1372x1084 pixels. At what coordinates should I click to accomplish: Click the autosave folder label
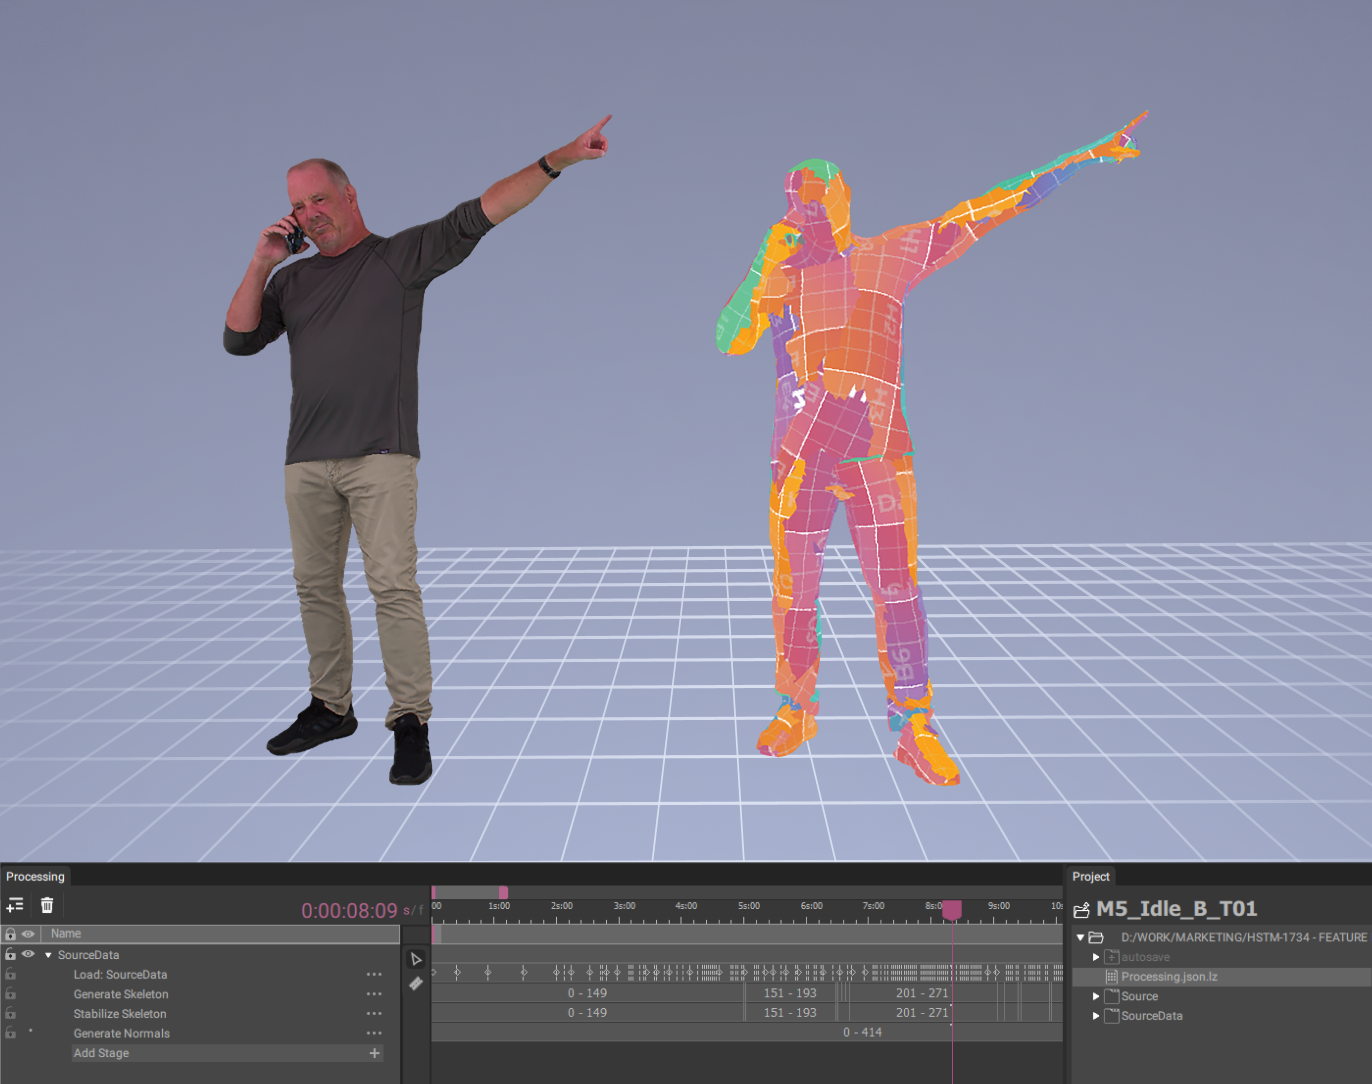[x=1145, y=957]
